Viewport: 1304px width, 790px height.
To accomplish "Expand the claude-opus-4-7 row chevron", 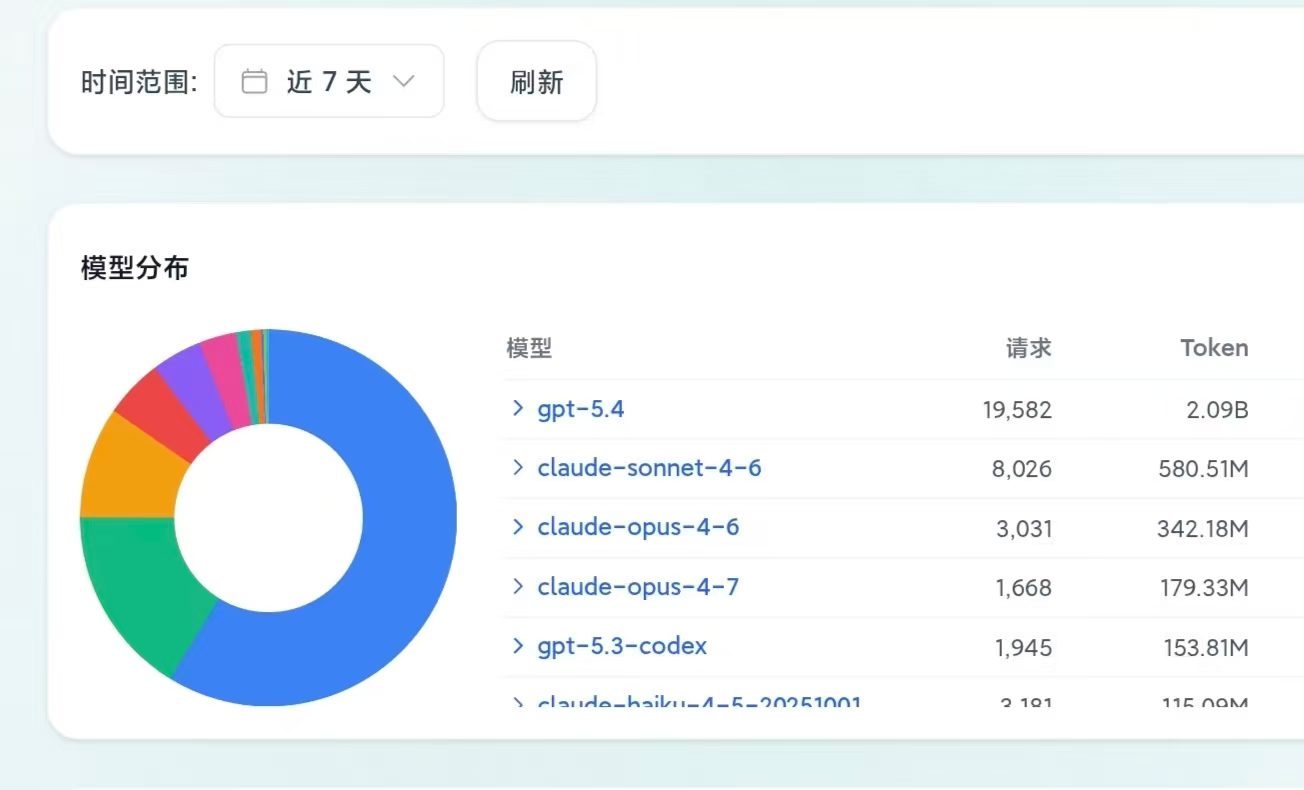I will [518, 586].
